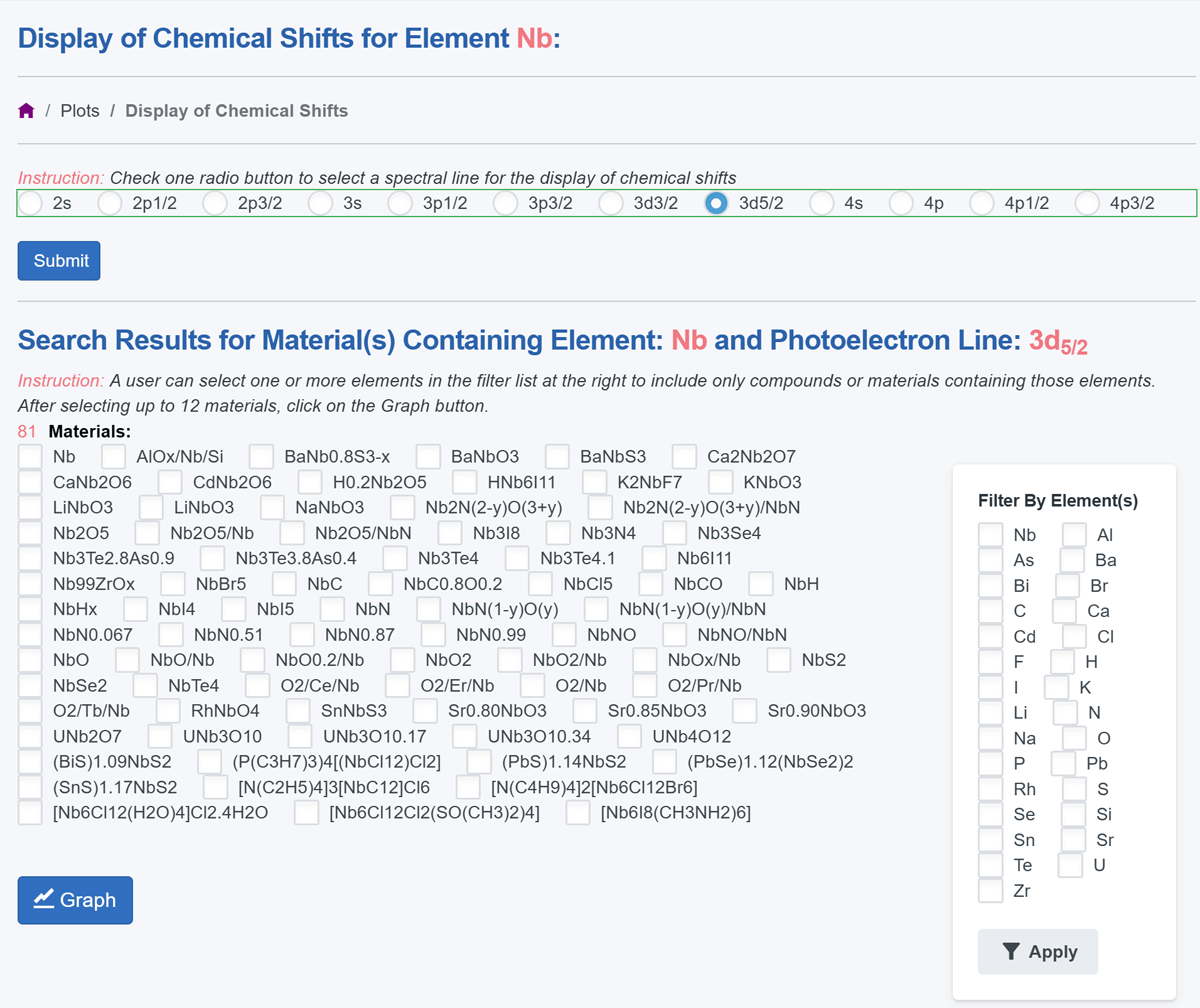This screenshot has height=1008, width=1200.
Task: Select the Nb material checkbox
Action: click(29, 455)
